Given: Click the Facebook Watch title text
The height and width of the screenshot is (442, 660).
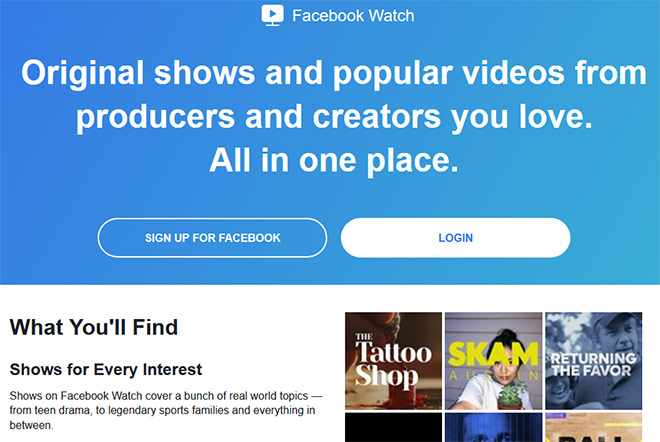Looking at the screenshot, I should pyautogui.click(x=353, y=16).
